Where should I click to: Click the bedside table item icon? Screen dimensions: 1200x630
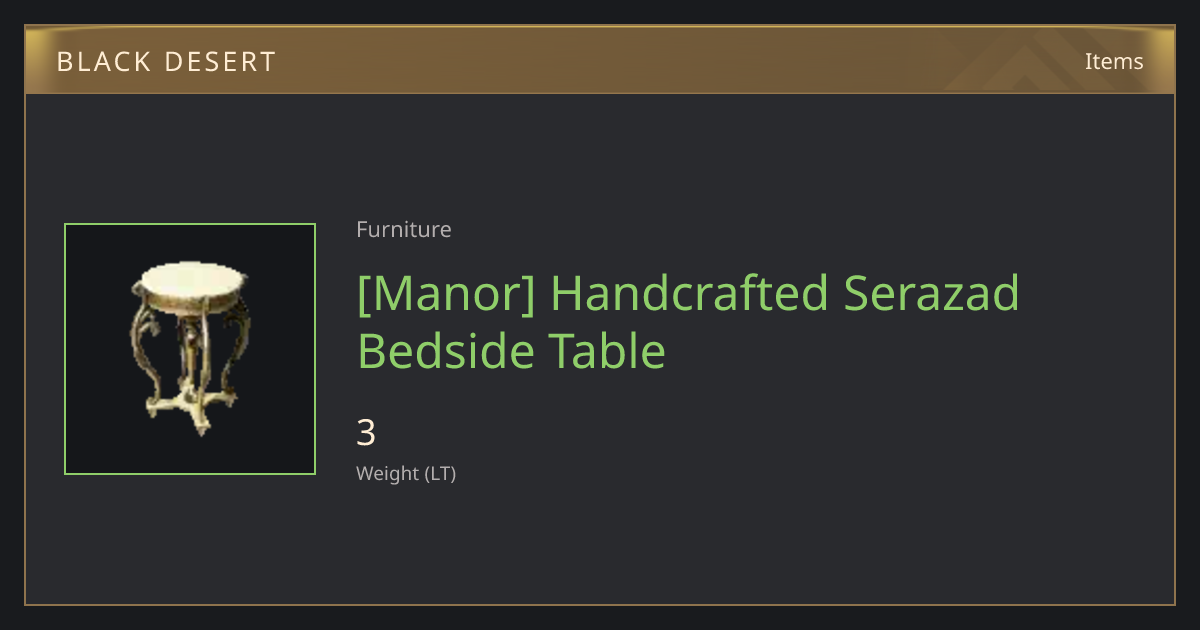point(190,349)
